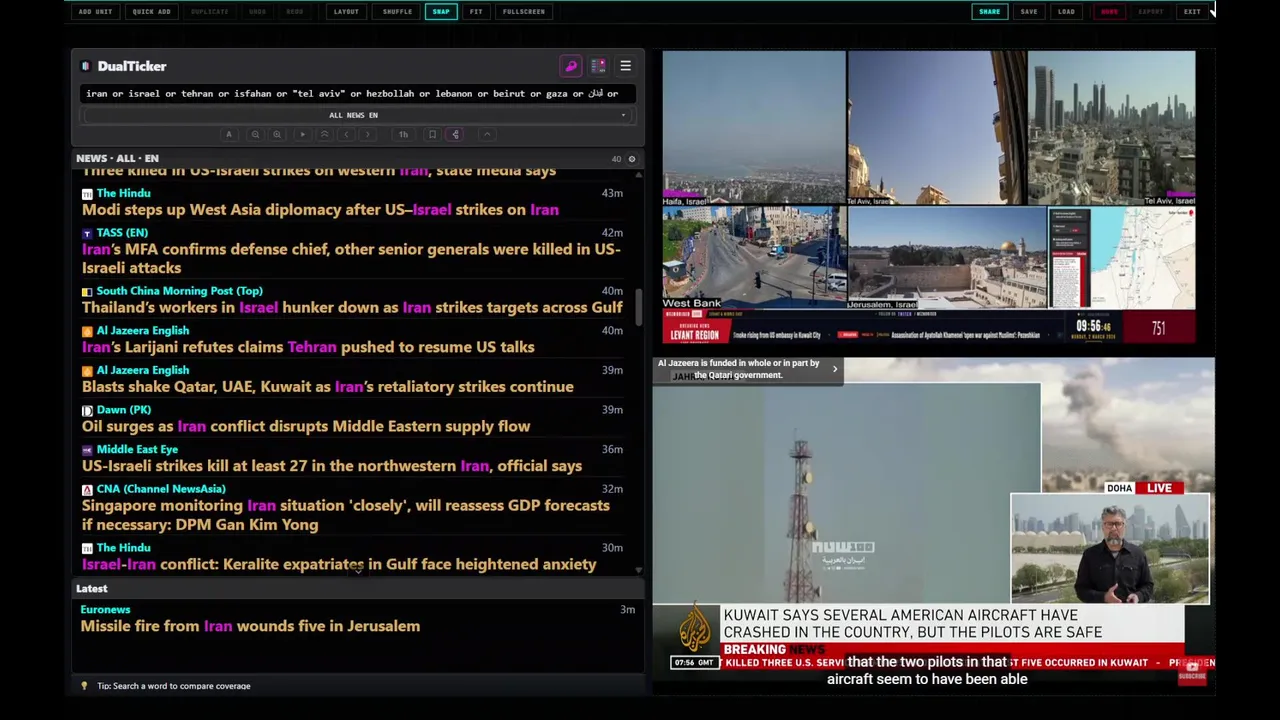Click the DualTicker logo icon

click(86, 66)
